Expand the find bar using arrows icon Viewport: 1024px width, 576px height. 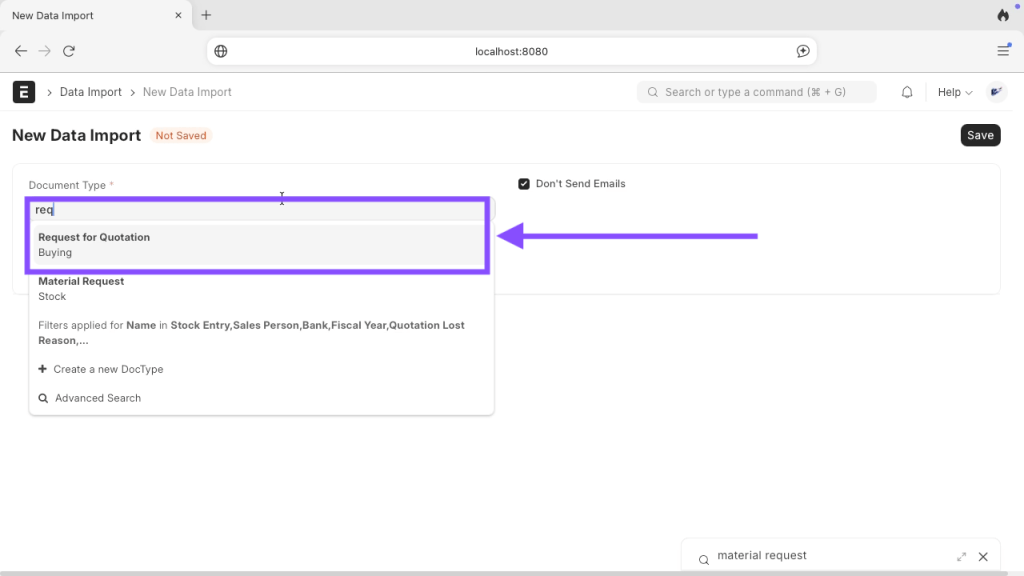click(x=961, y=557)
